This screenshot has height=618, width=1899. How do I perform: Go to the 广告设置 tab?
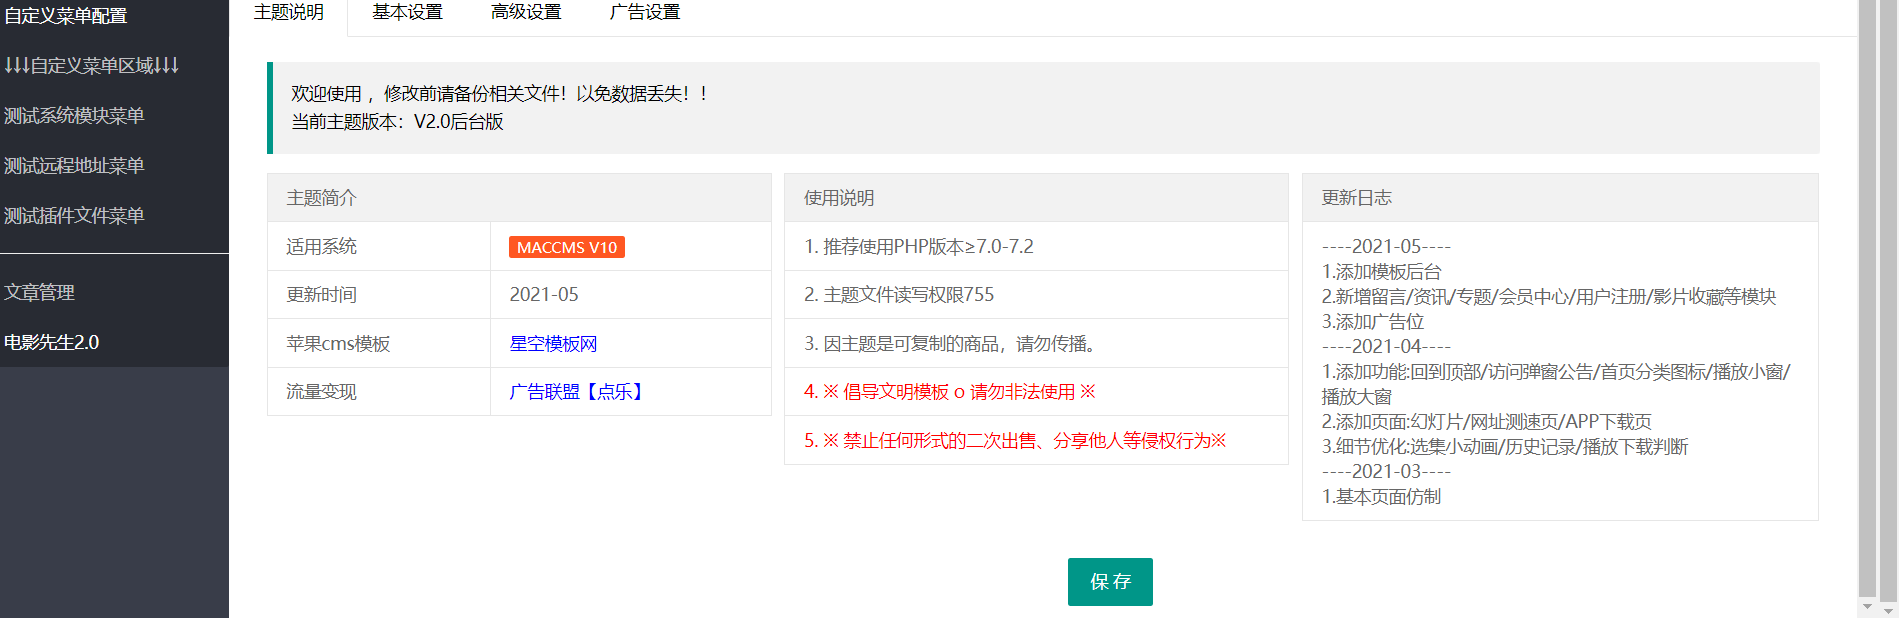(x=645, y=13)
